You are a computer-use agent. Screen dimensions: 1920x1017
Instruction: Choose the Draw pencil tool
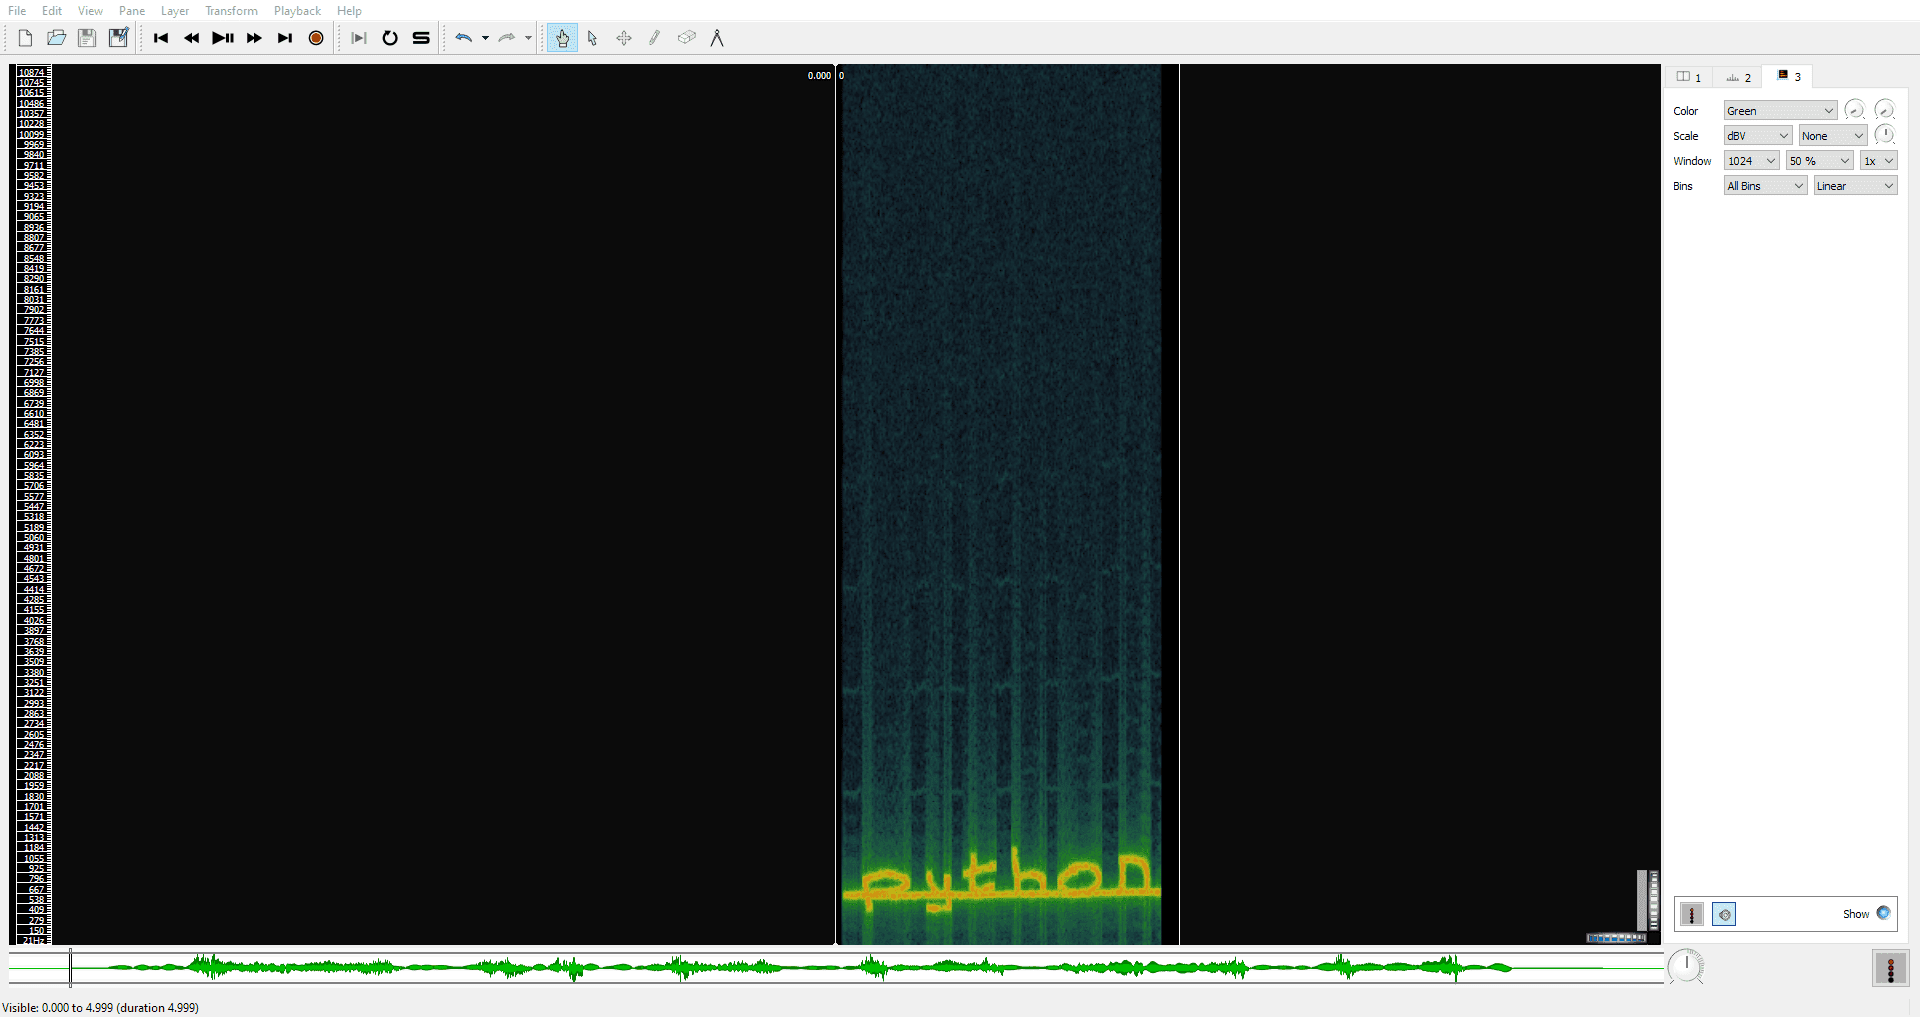[655, 38]
